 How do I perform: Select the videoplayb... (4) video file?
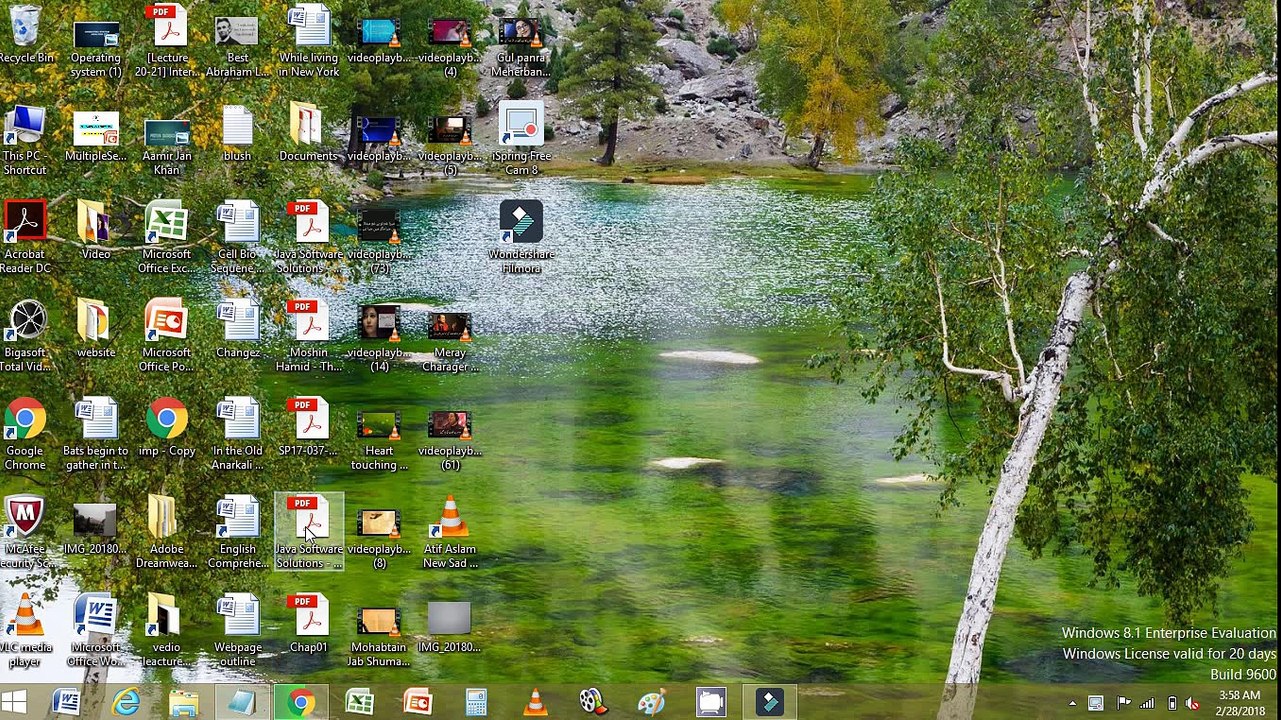click(450, 45)
